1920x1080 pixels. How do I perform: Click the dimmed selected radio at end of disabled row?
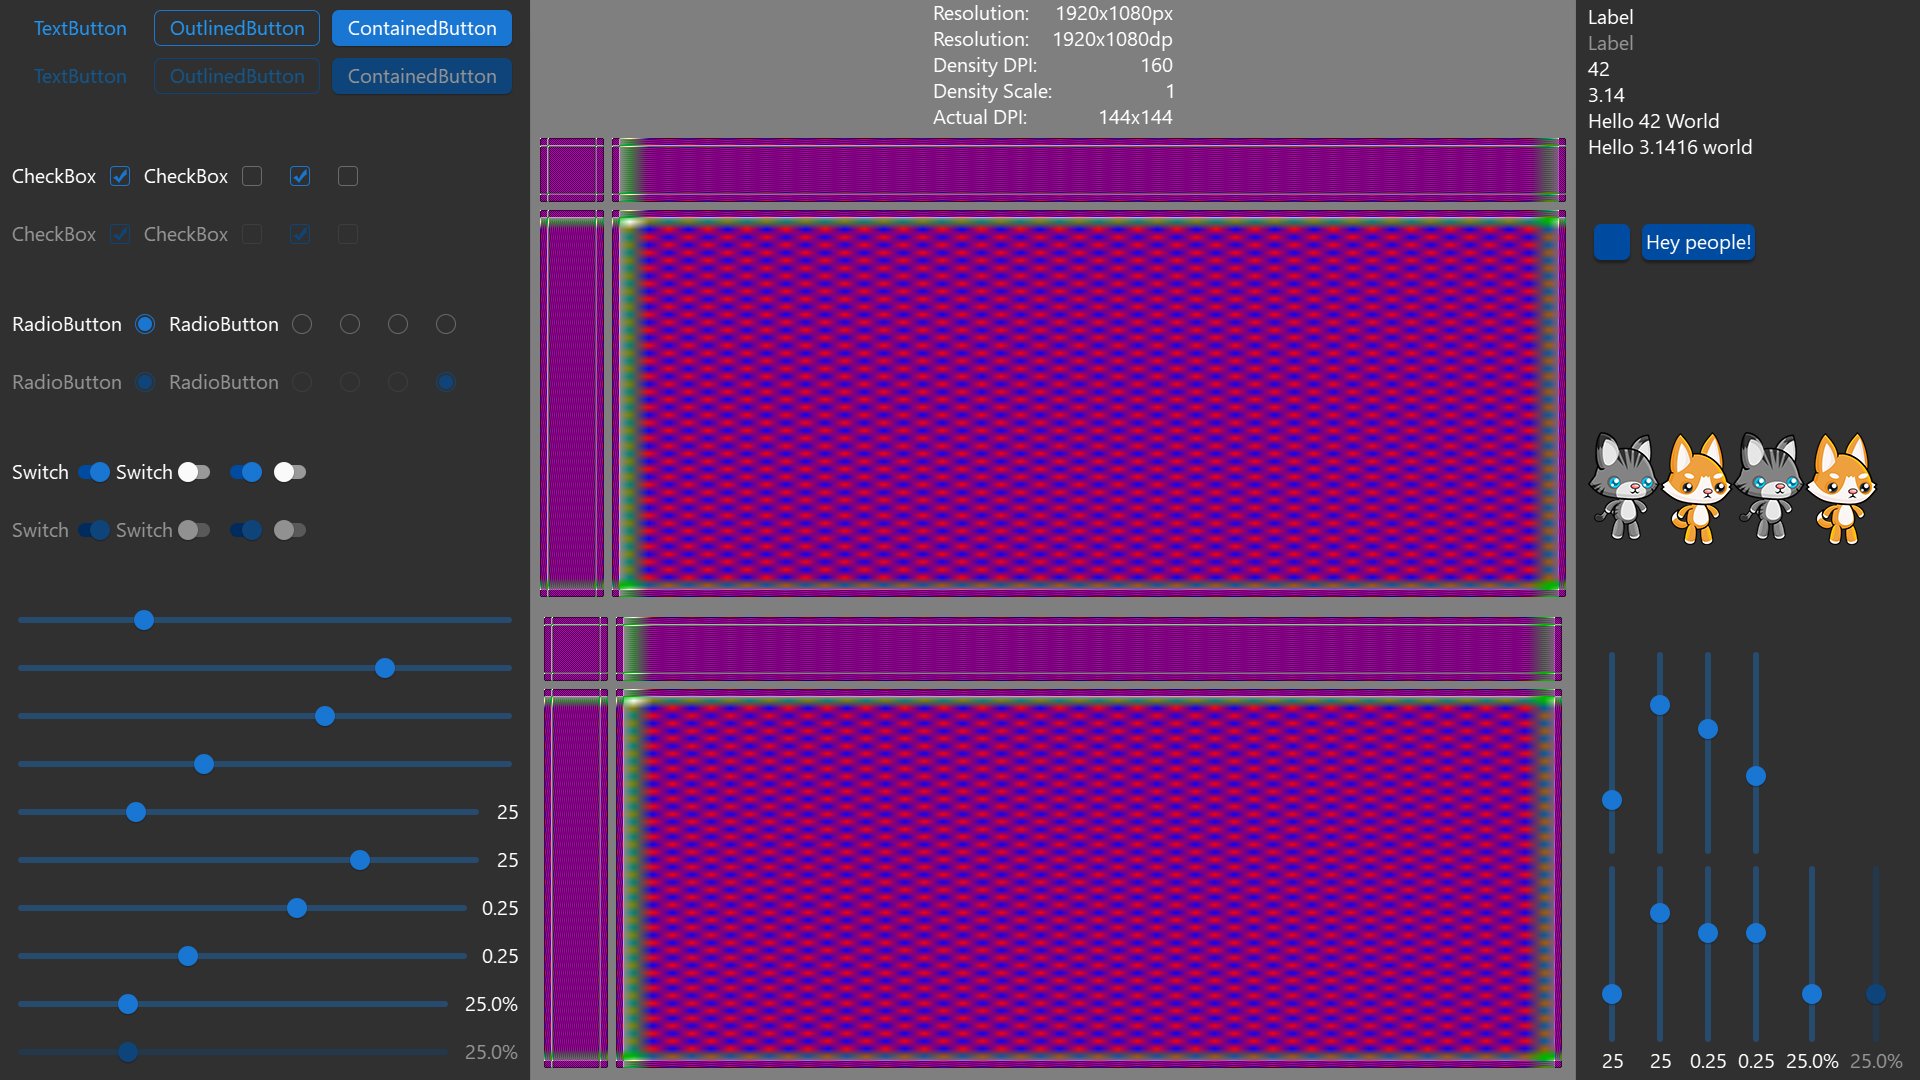tap(446, 382)
